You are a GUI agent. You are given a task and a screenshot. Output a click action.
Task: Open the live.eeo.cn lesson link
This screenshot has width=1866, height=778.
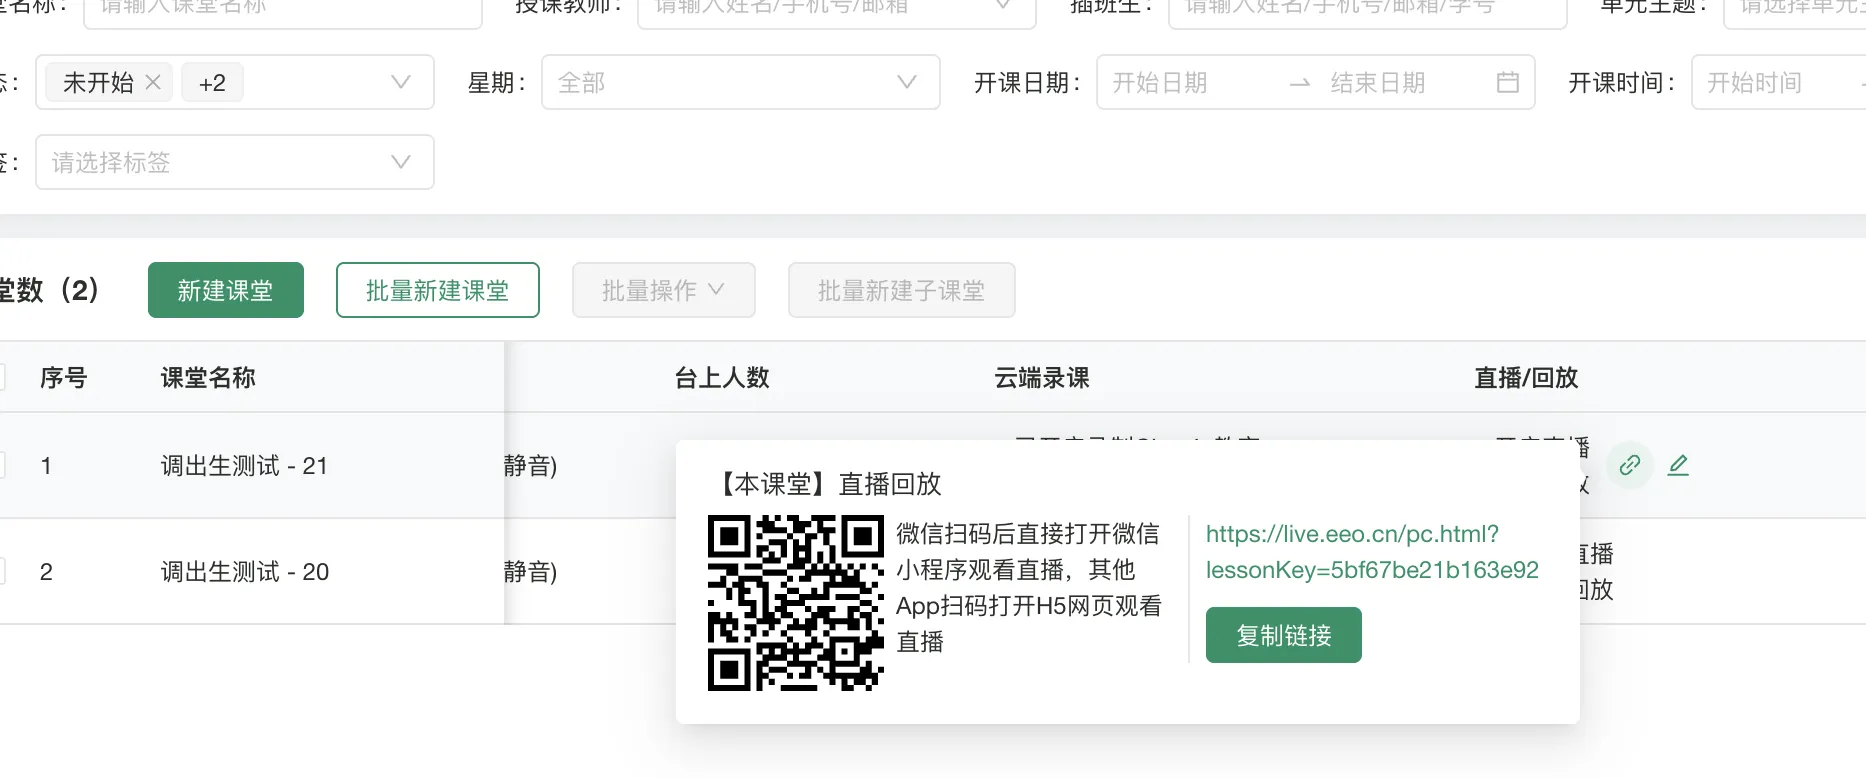coord(1372,552)
